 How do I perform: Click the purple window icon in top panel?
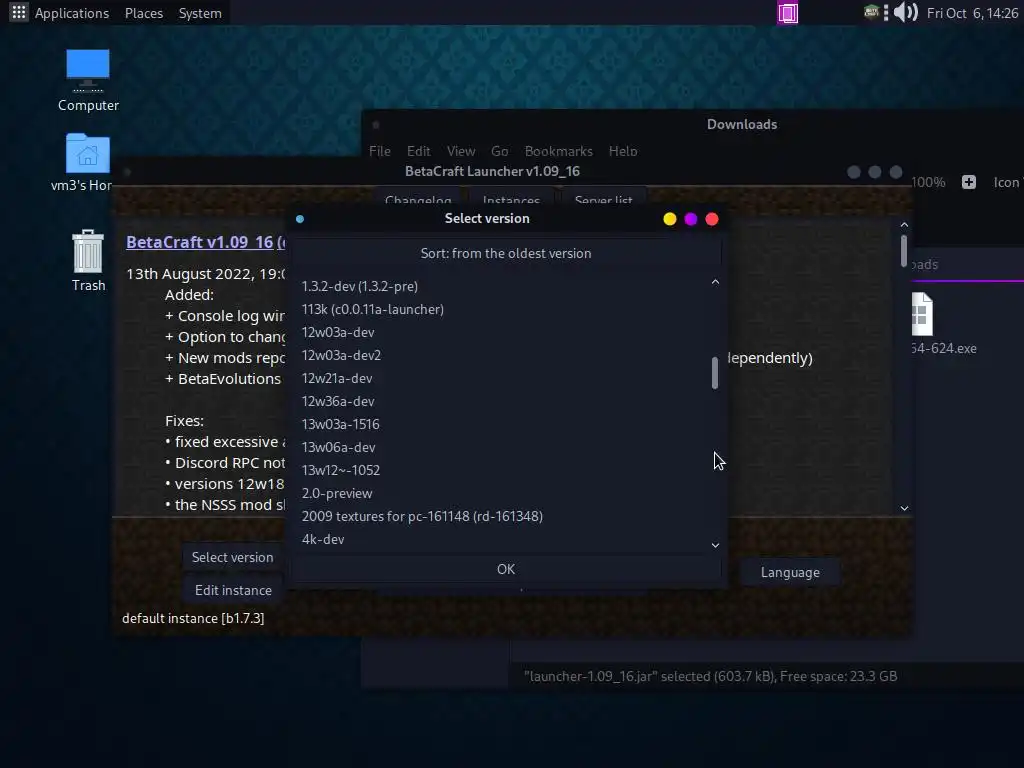coord(788,13)
